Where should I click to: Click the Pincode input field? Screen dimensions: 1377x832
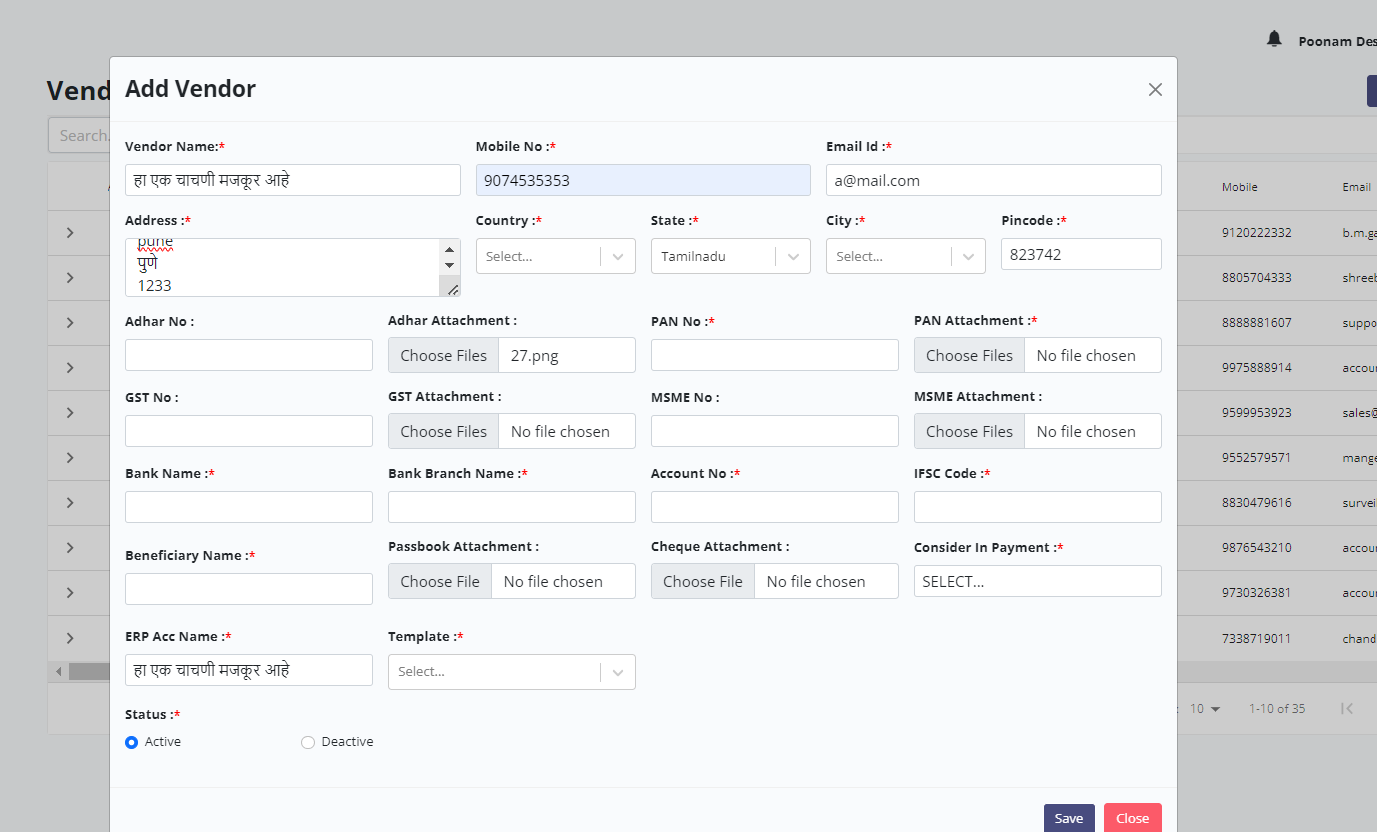[1081, 254]
